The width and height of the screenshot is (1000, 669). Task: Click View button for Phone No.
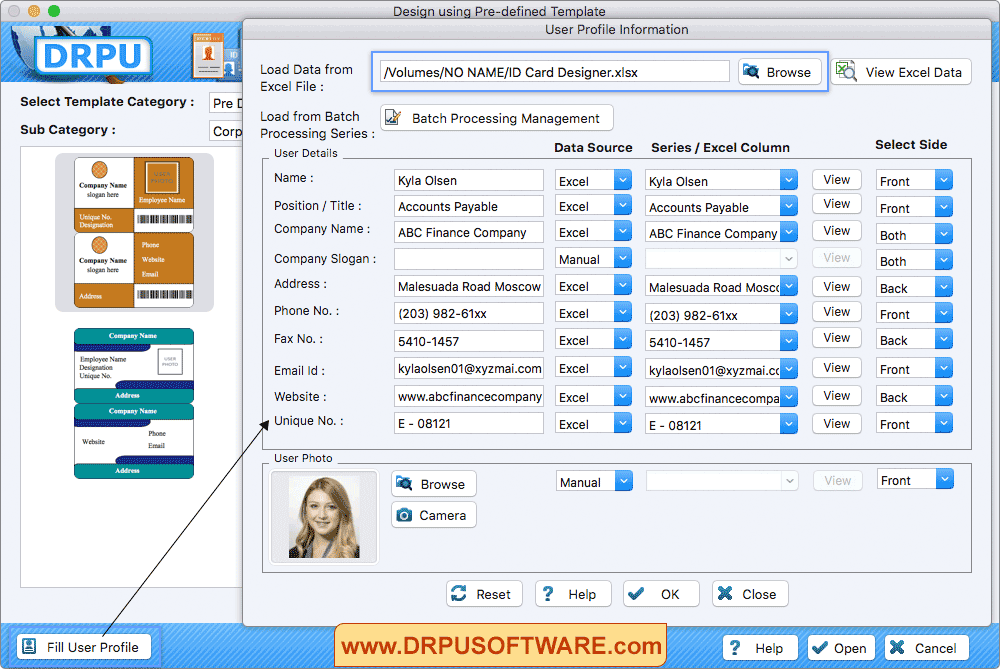(836, 312)
